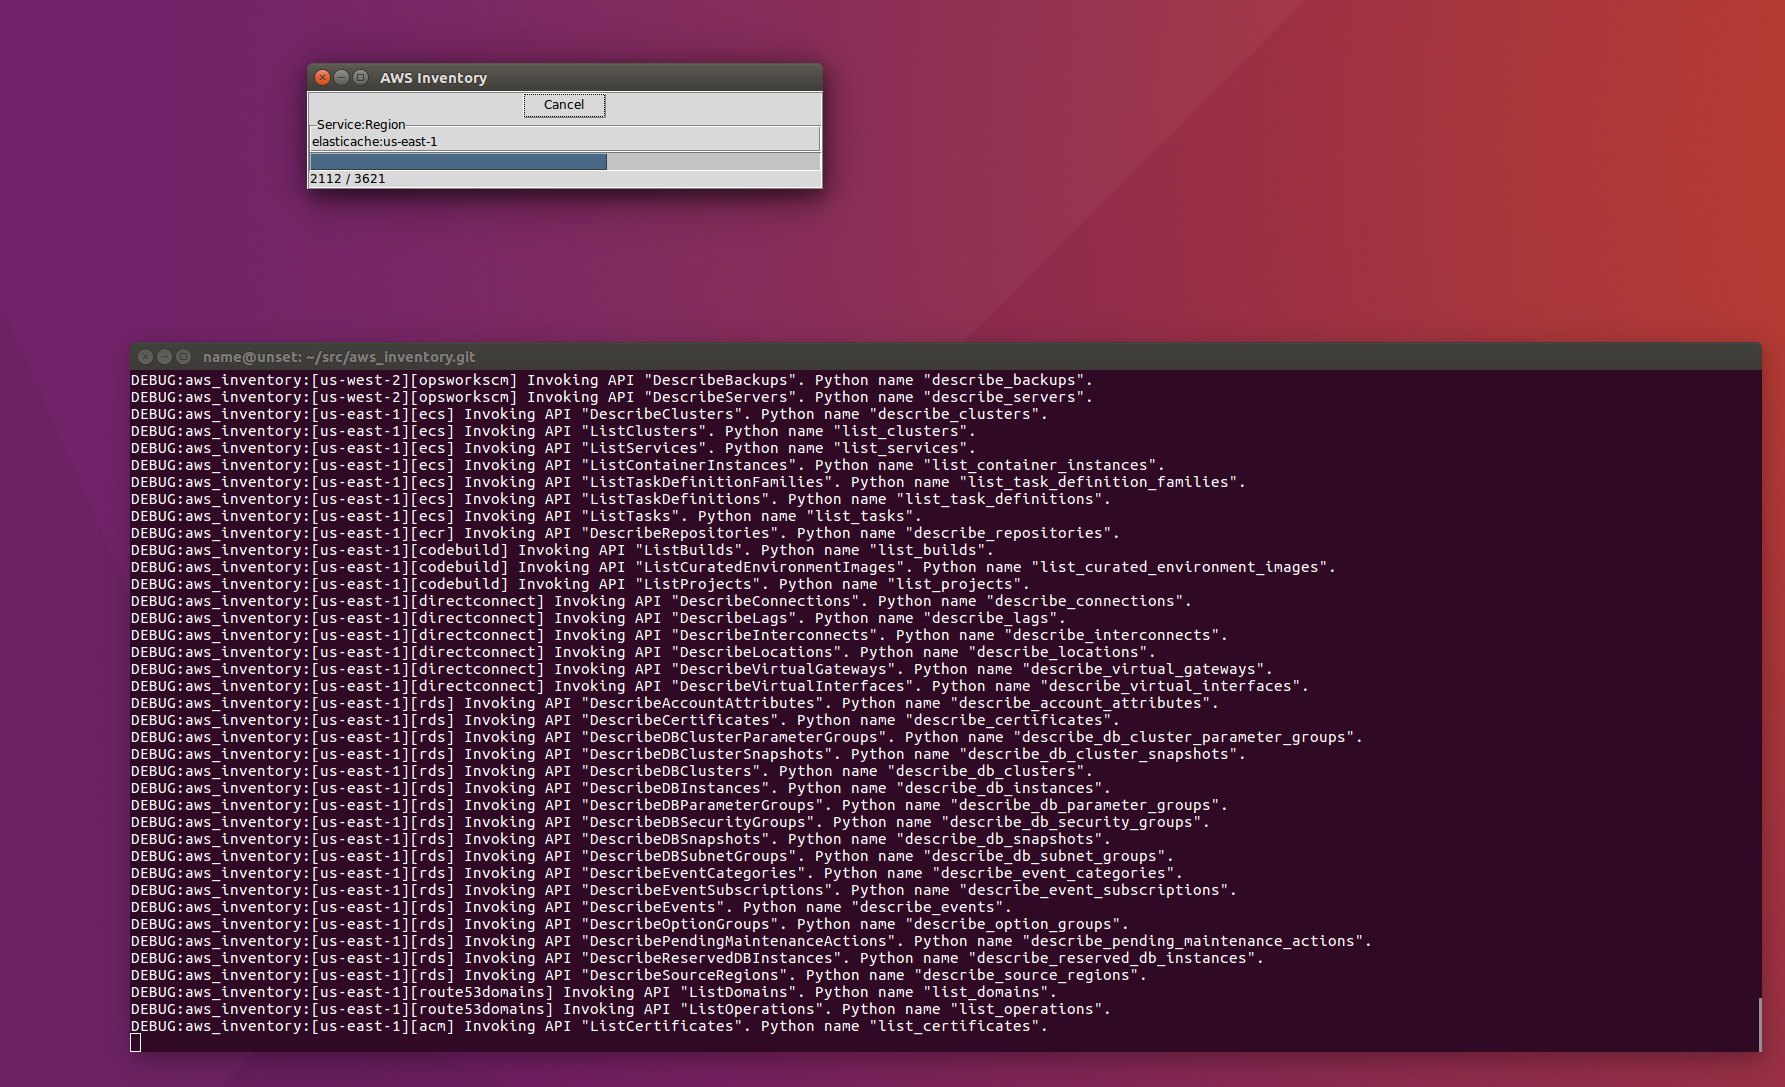Cancel the AWS Inventory scan
Viewport: 1785px width, 1087px height.
tap(564, 105)
